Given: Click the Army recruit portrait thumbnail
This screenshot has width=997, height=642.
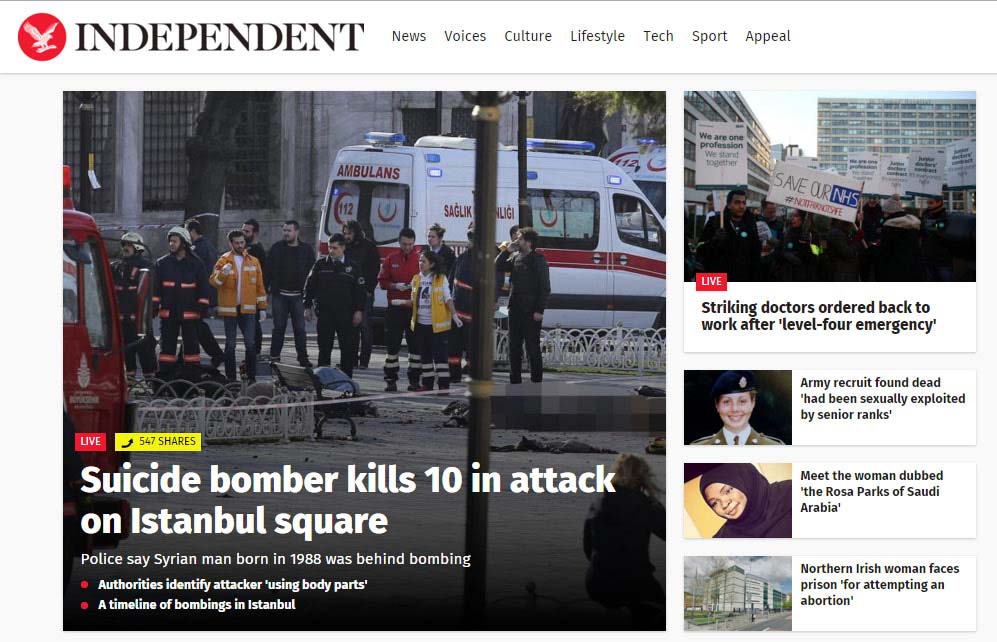Looking at the screenshot, I should click(x=738, y=407).
